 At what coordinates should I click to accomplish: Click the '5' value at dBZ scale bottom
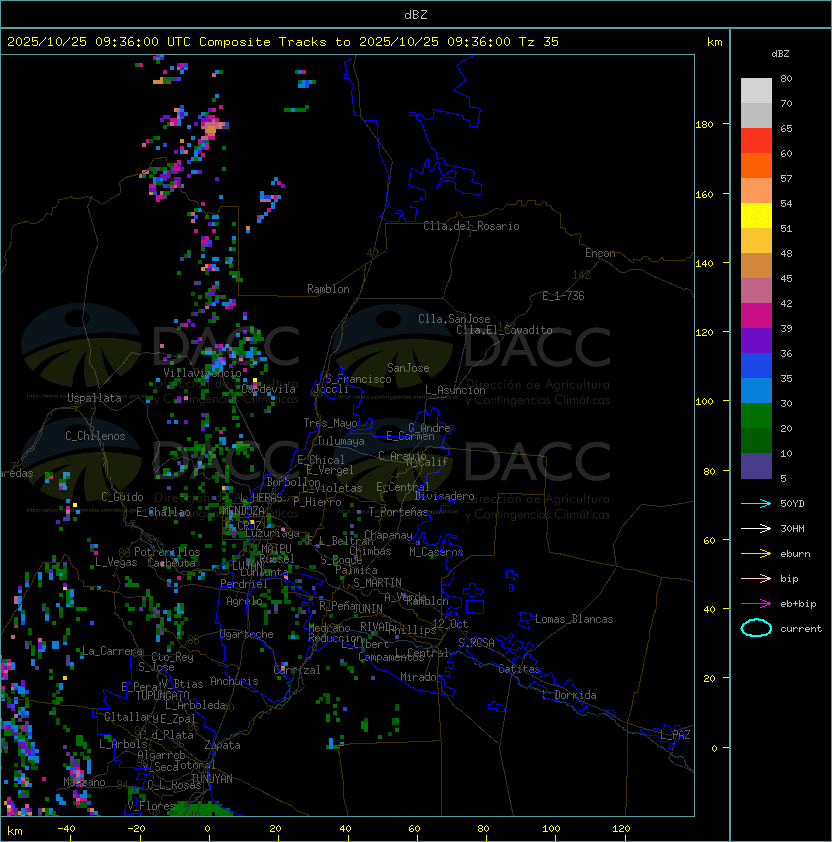pos(783,478)
